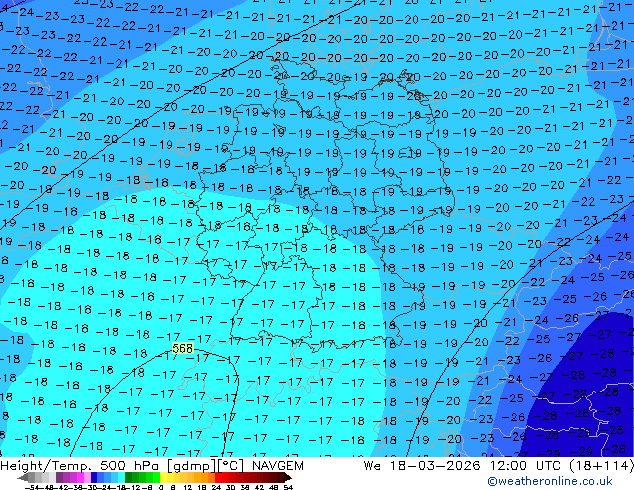
Task: Click the dark green -12 legend swatch
Action: point(129,478)
